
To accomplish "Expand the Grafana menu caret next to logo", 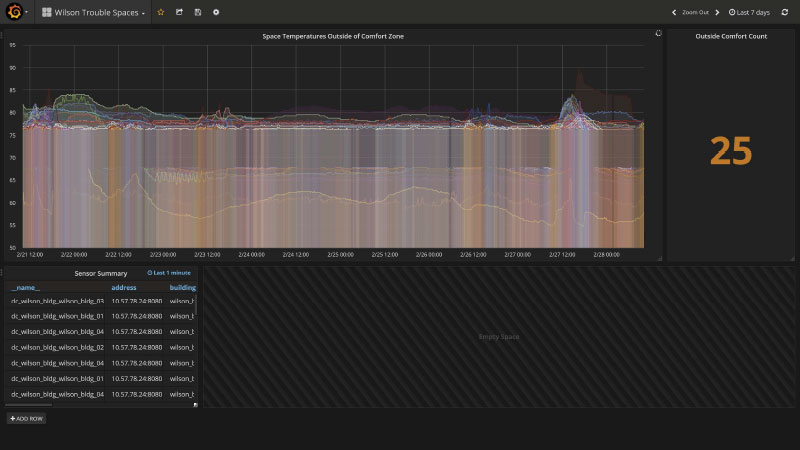I will point(27,12).
